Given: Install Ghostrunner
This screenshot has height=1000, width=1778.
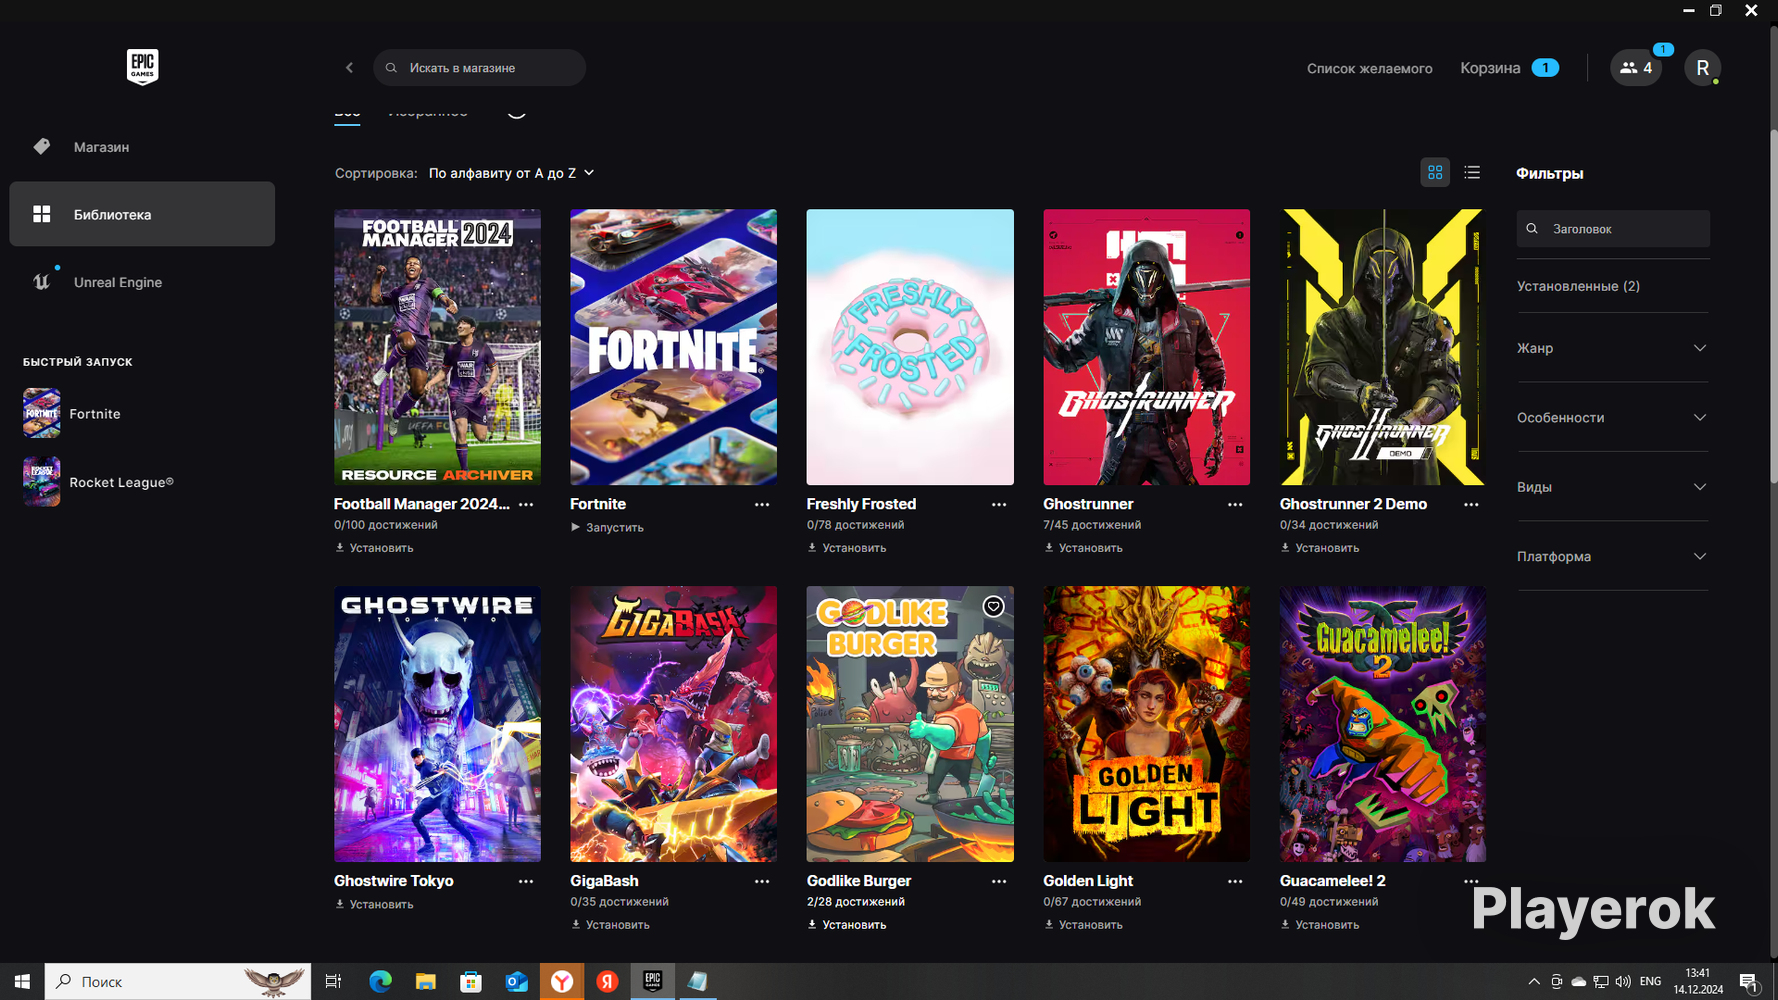Looking at the screenshot, I should (1083, 548).
